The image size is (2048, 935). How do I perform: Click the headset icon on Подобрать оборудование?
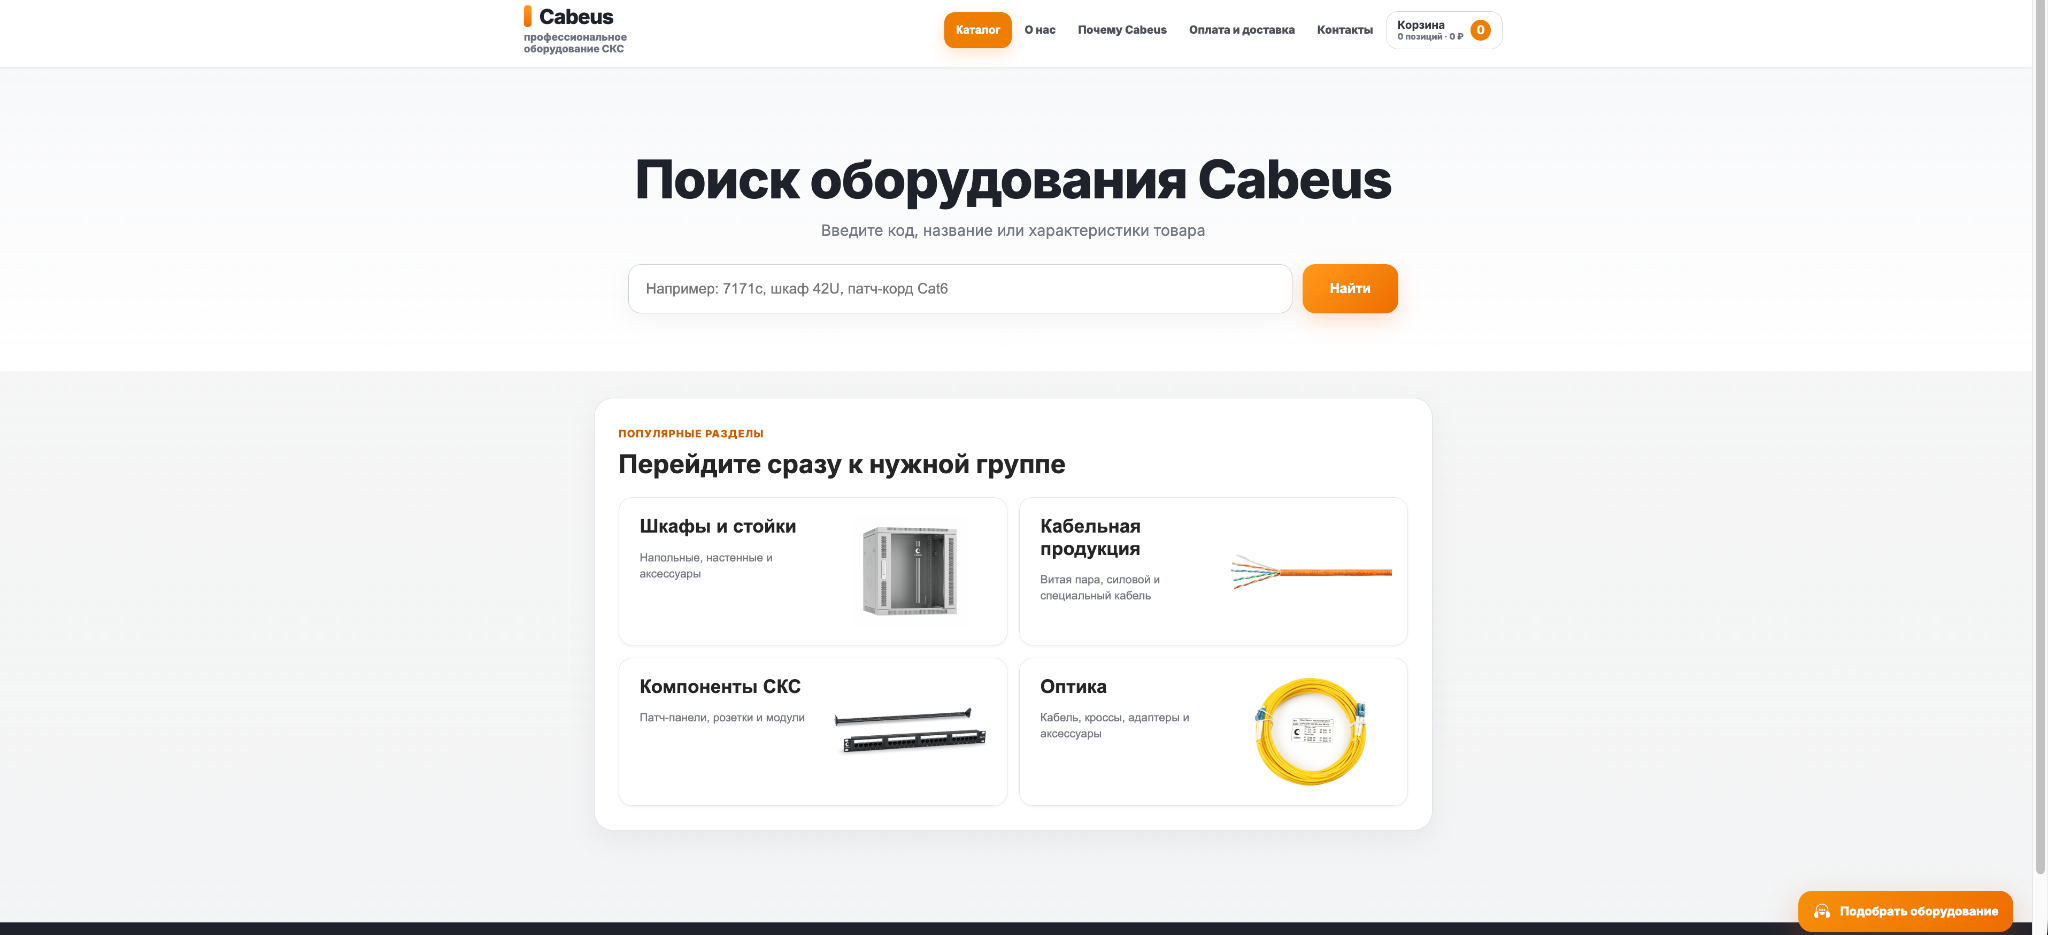[1822, 911]
